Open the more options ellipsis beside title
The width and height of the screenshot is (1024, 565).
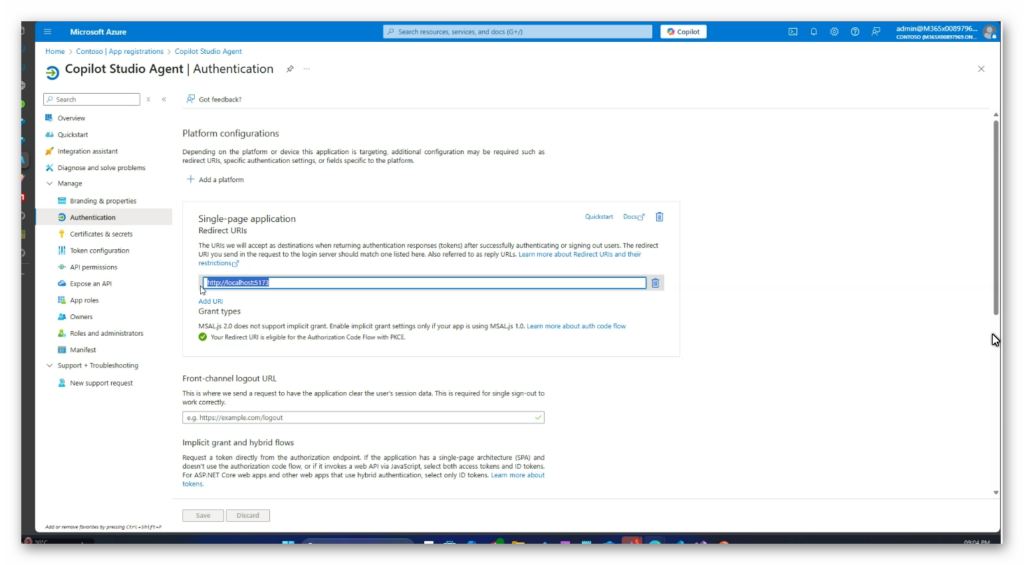pyautogui.click(x=306, y=69)
